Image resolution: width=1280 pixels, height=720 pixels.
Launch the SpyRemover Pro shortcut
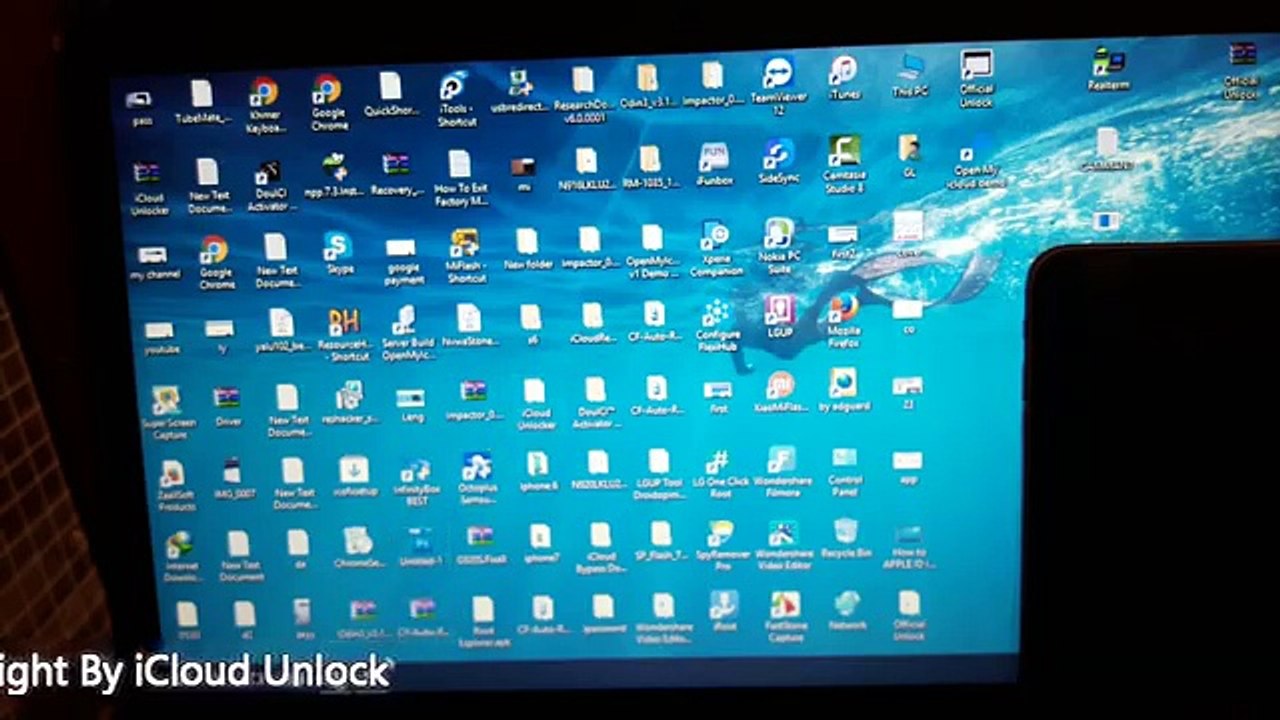722,546
